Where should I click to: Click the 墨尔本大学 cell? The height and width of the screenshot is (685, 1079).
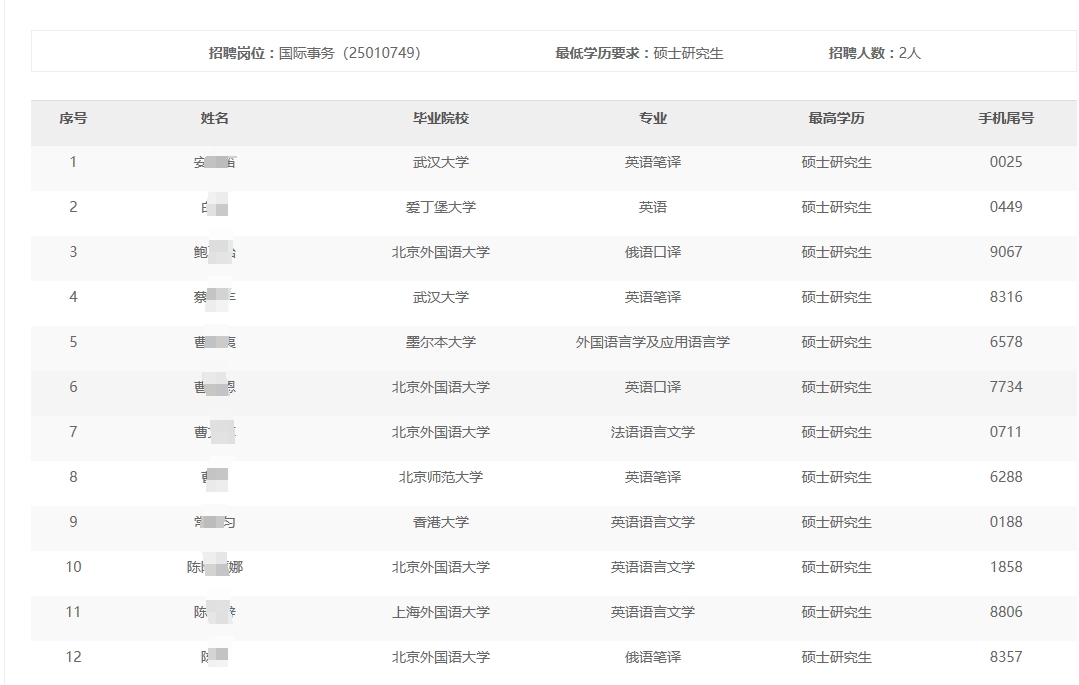[441, 342]
